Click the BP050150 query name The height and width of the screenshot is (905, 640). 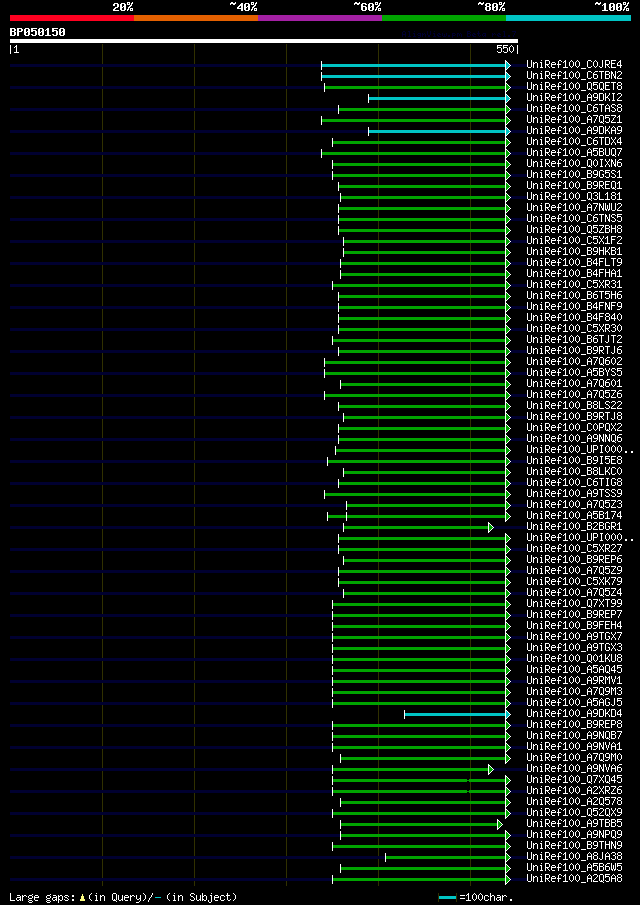38,32
